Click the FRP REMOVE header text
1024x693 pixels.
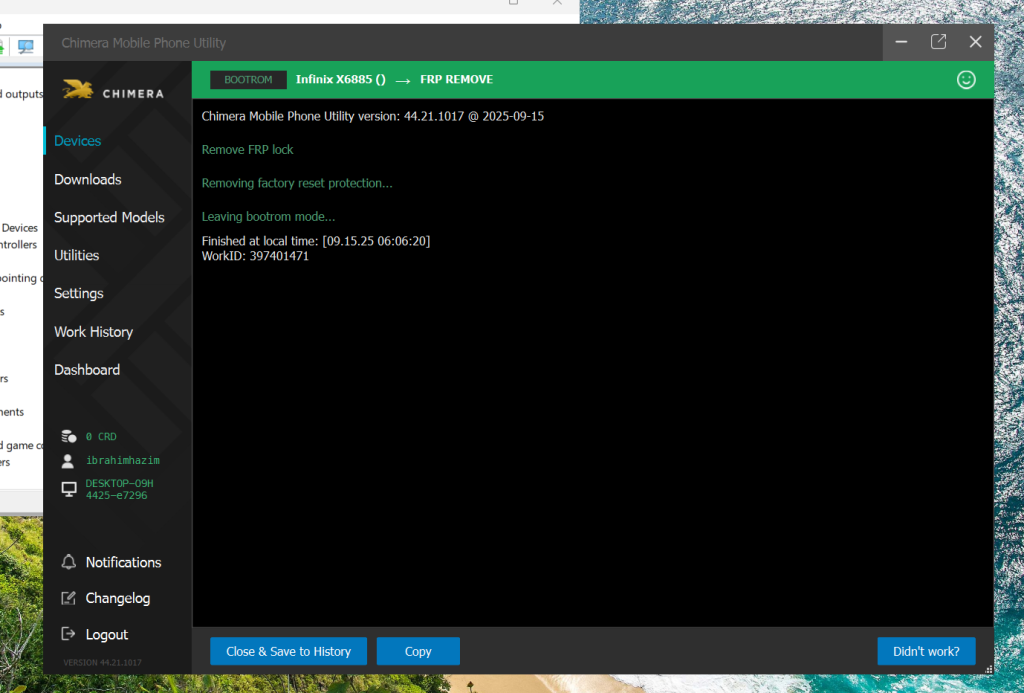coord(456,80)
